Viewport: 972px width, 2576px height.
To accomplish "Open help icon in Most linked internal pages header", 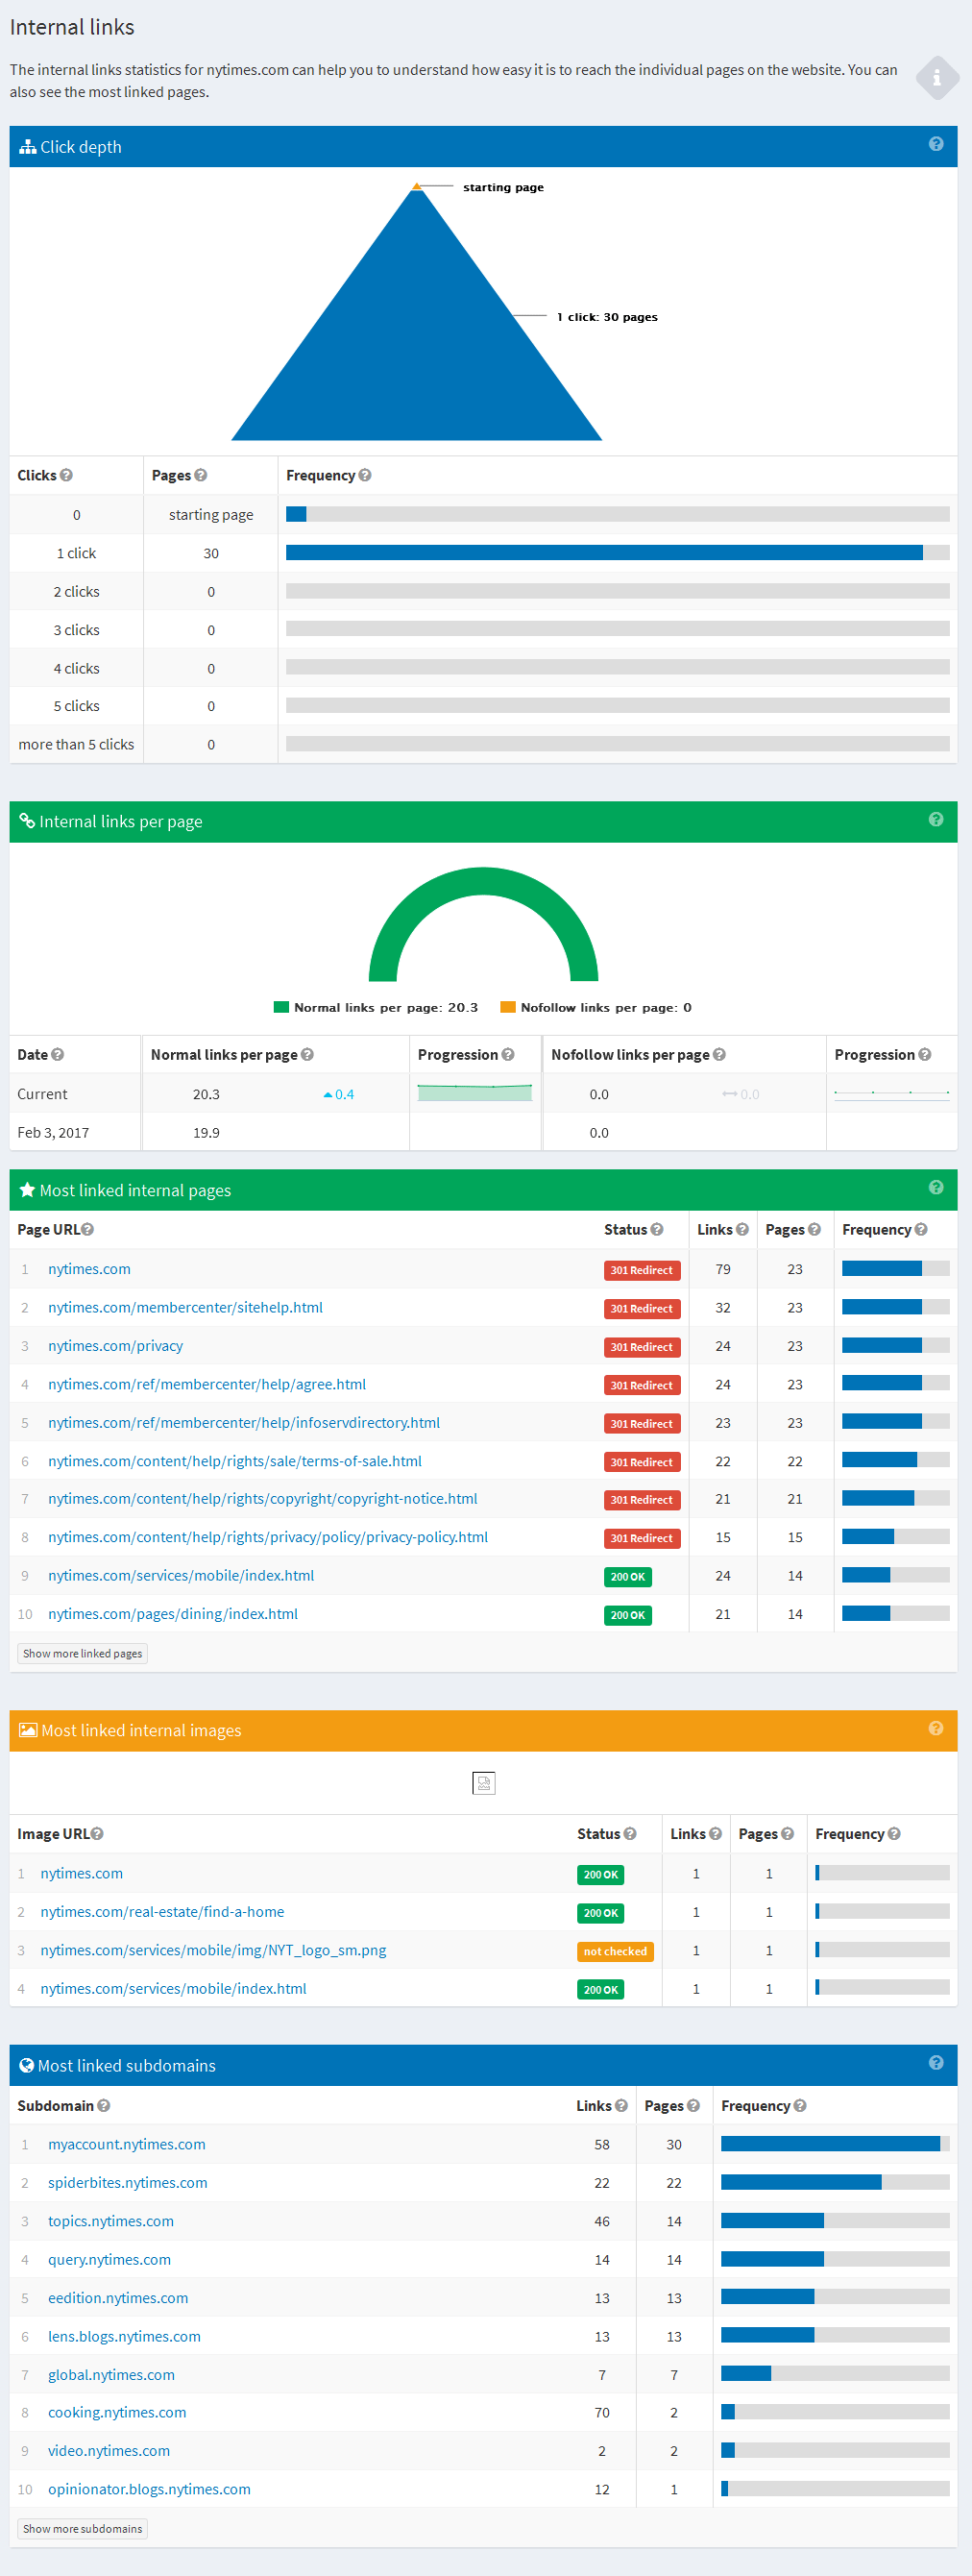I will pos(936,1187).
